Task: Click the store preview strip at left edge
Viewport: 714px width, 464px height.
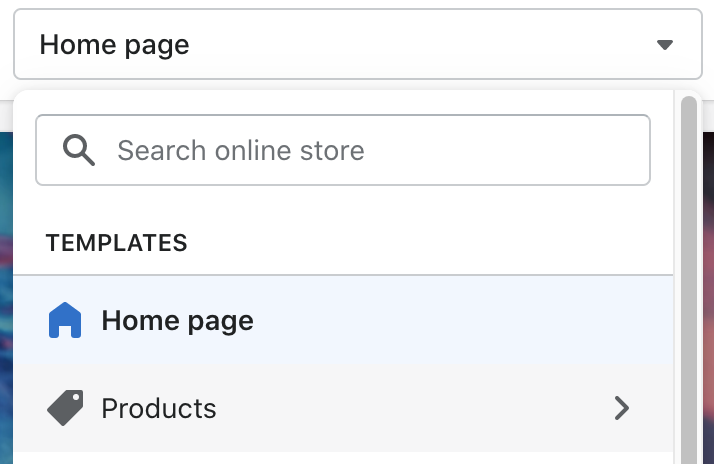Action: (6, 298)
